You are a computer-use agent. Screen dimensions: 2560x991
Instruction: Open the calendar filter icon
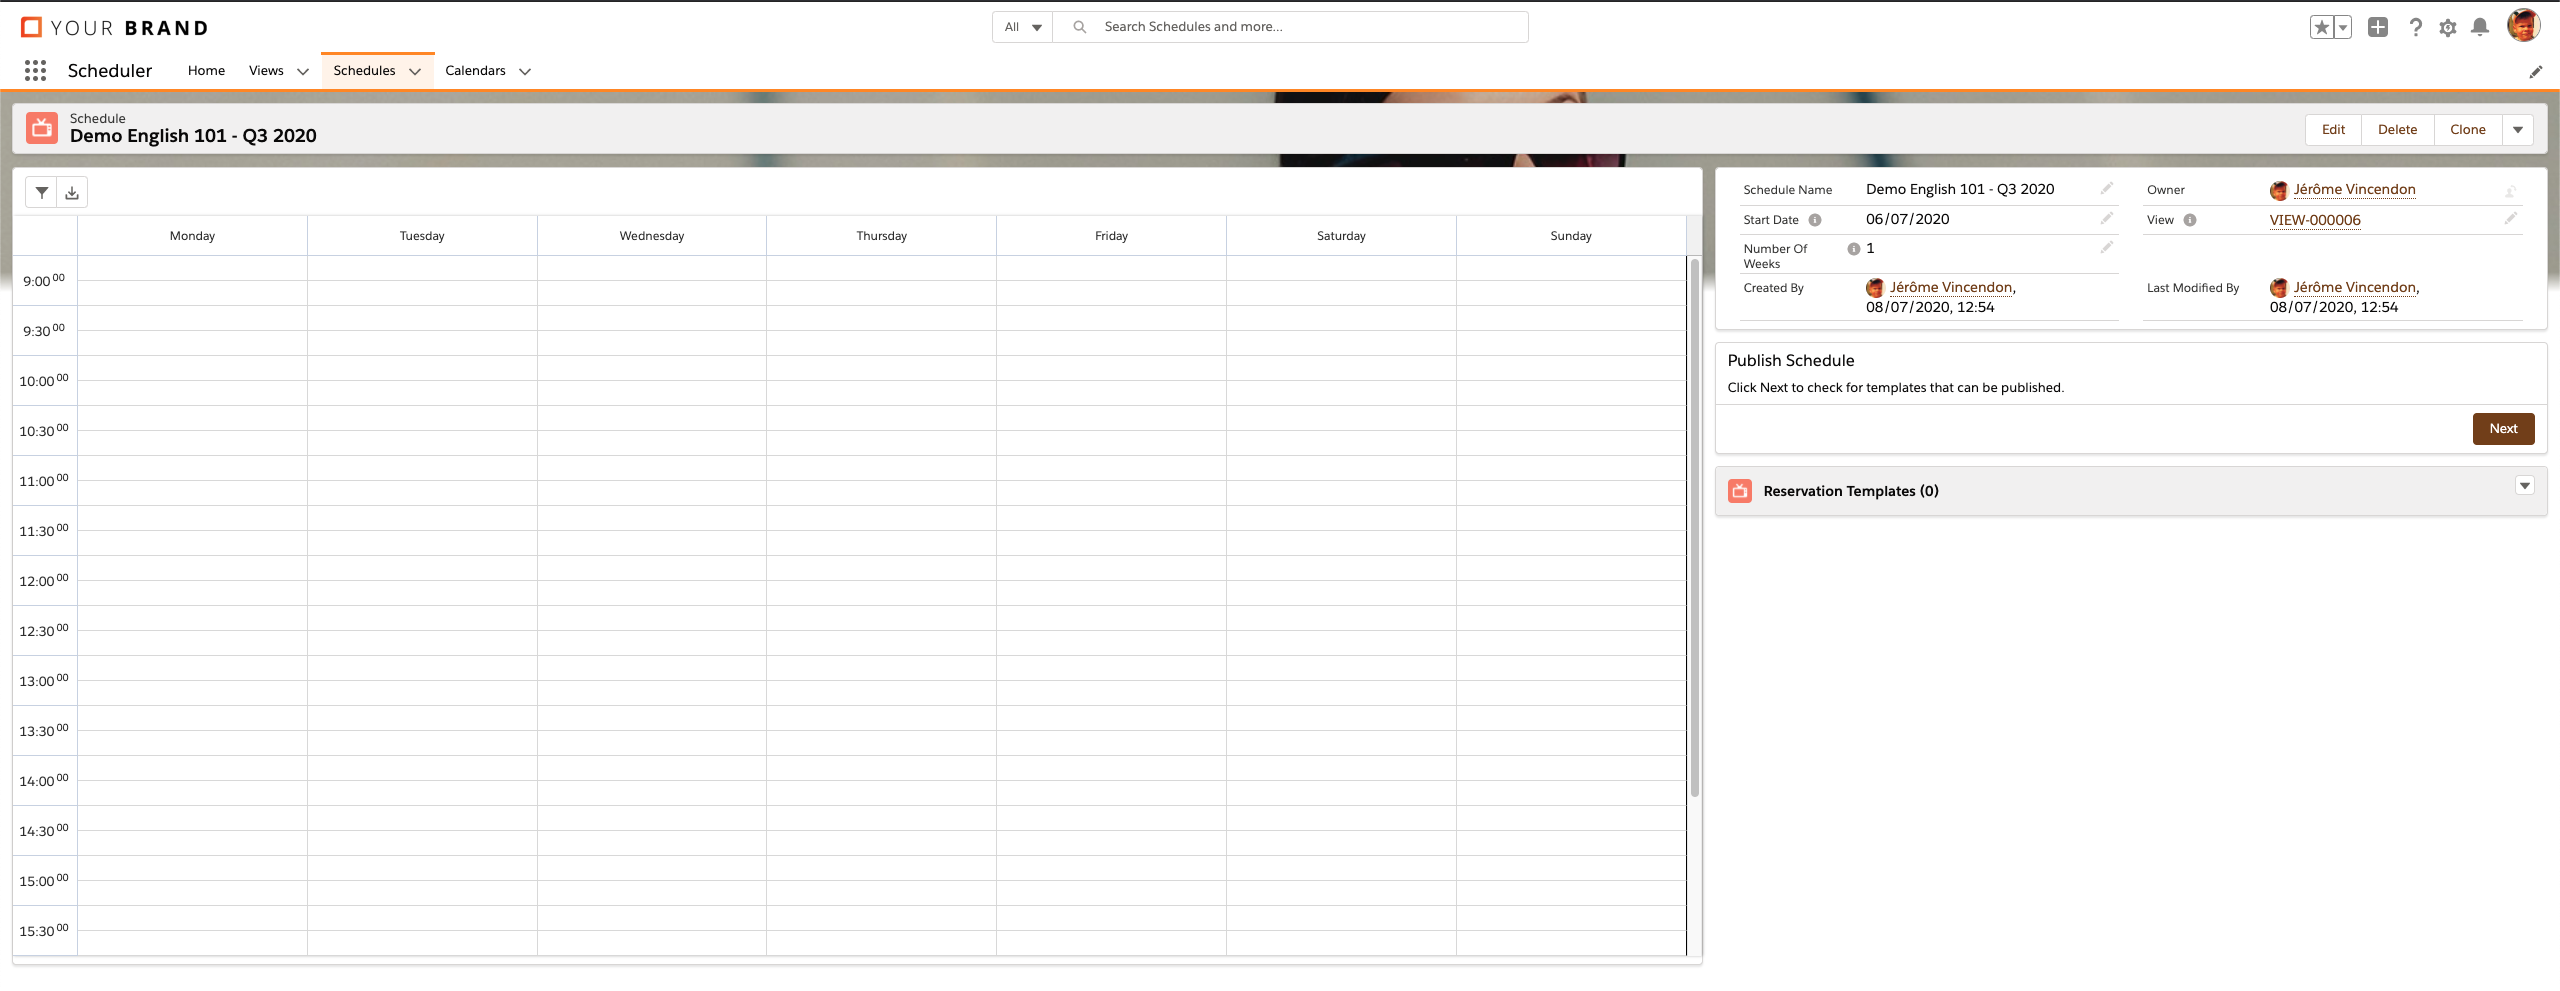[41, 191]
